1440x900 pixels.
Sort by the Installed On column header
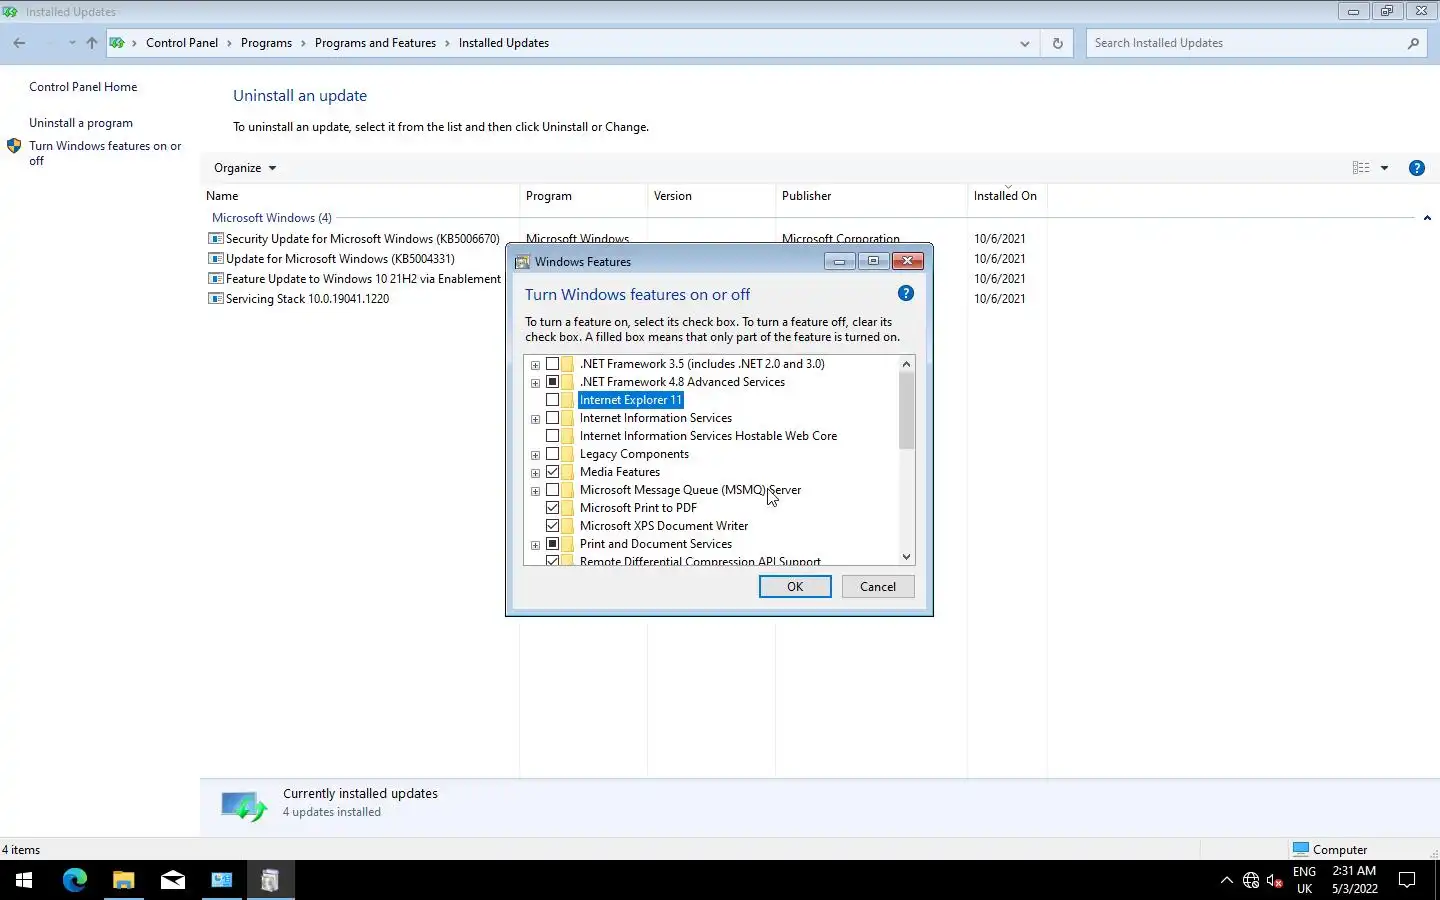1007,196
